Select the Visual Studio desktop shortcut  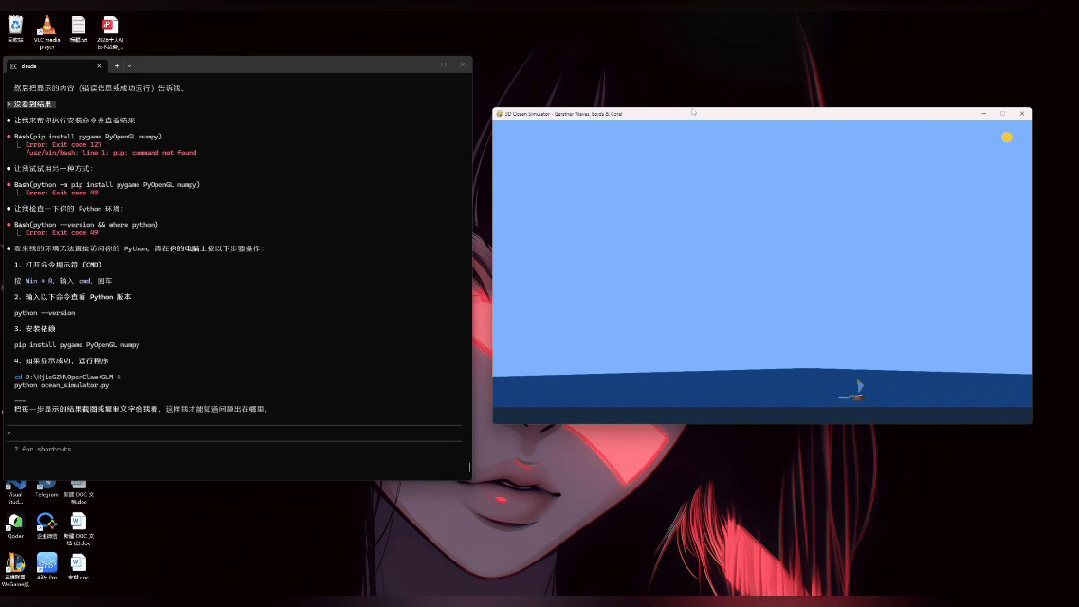(15, 493)
